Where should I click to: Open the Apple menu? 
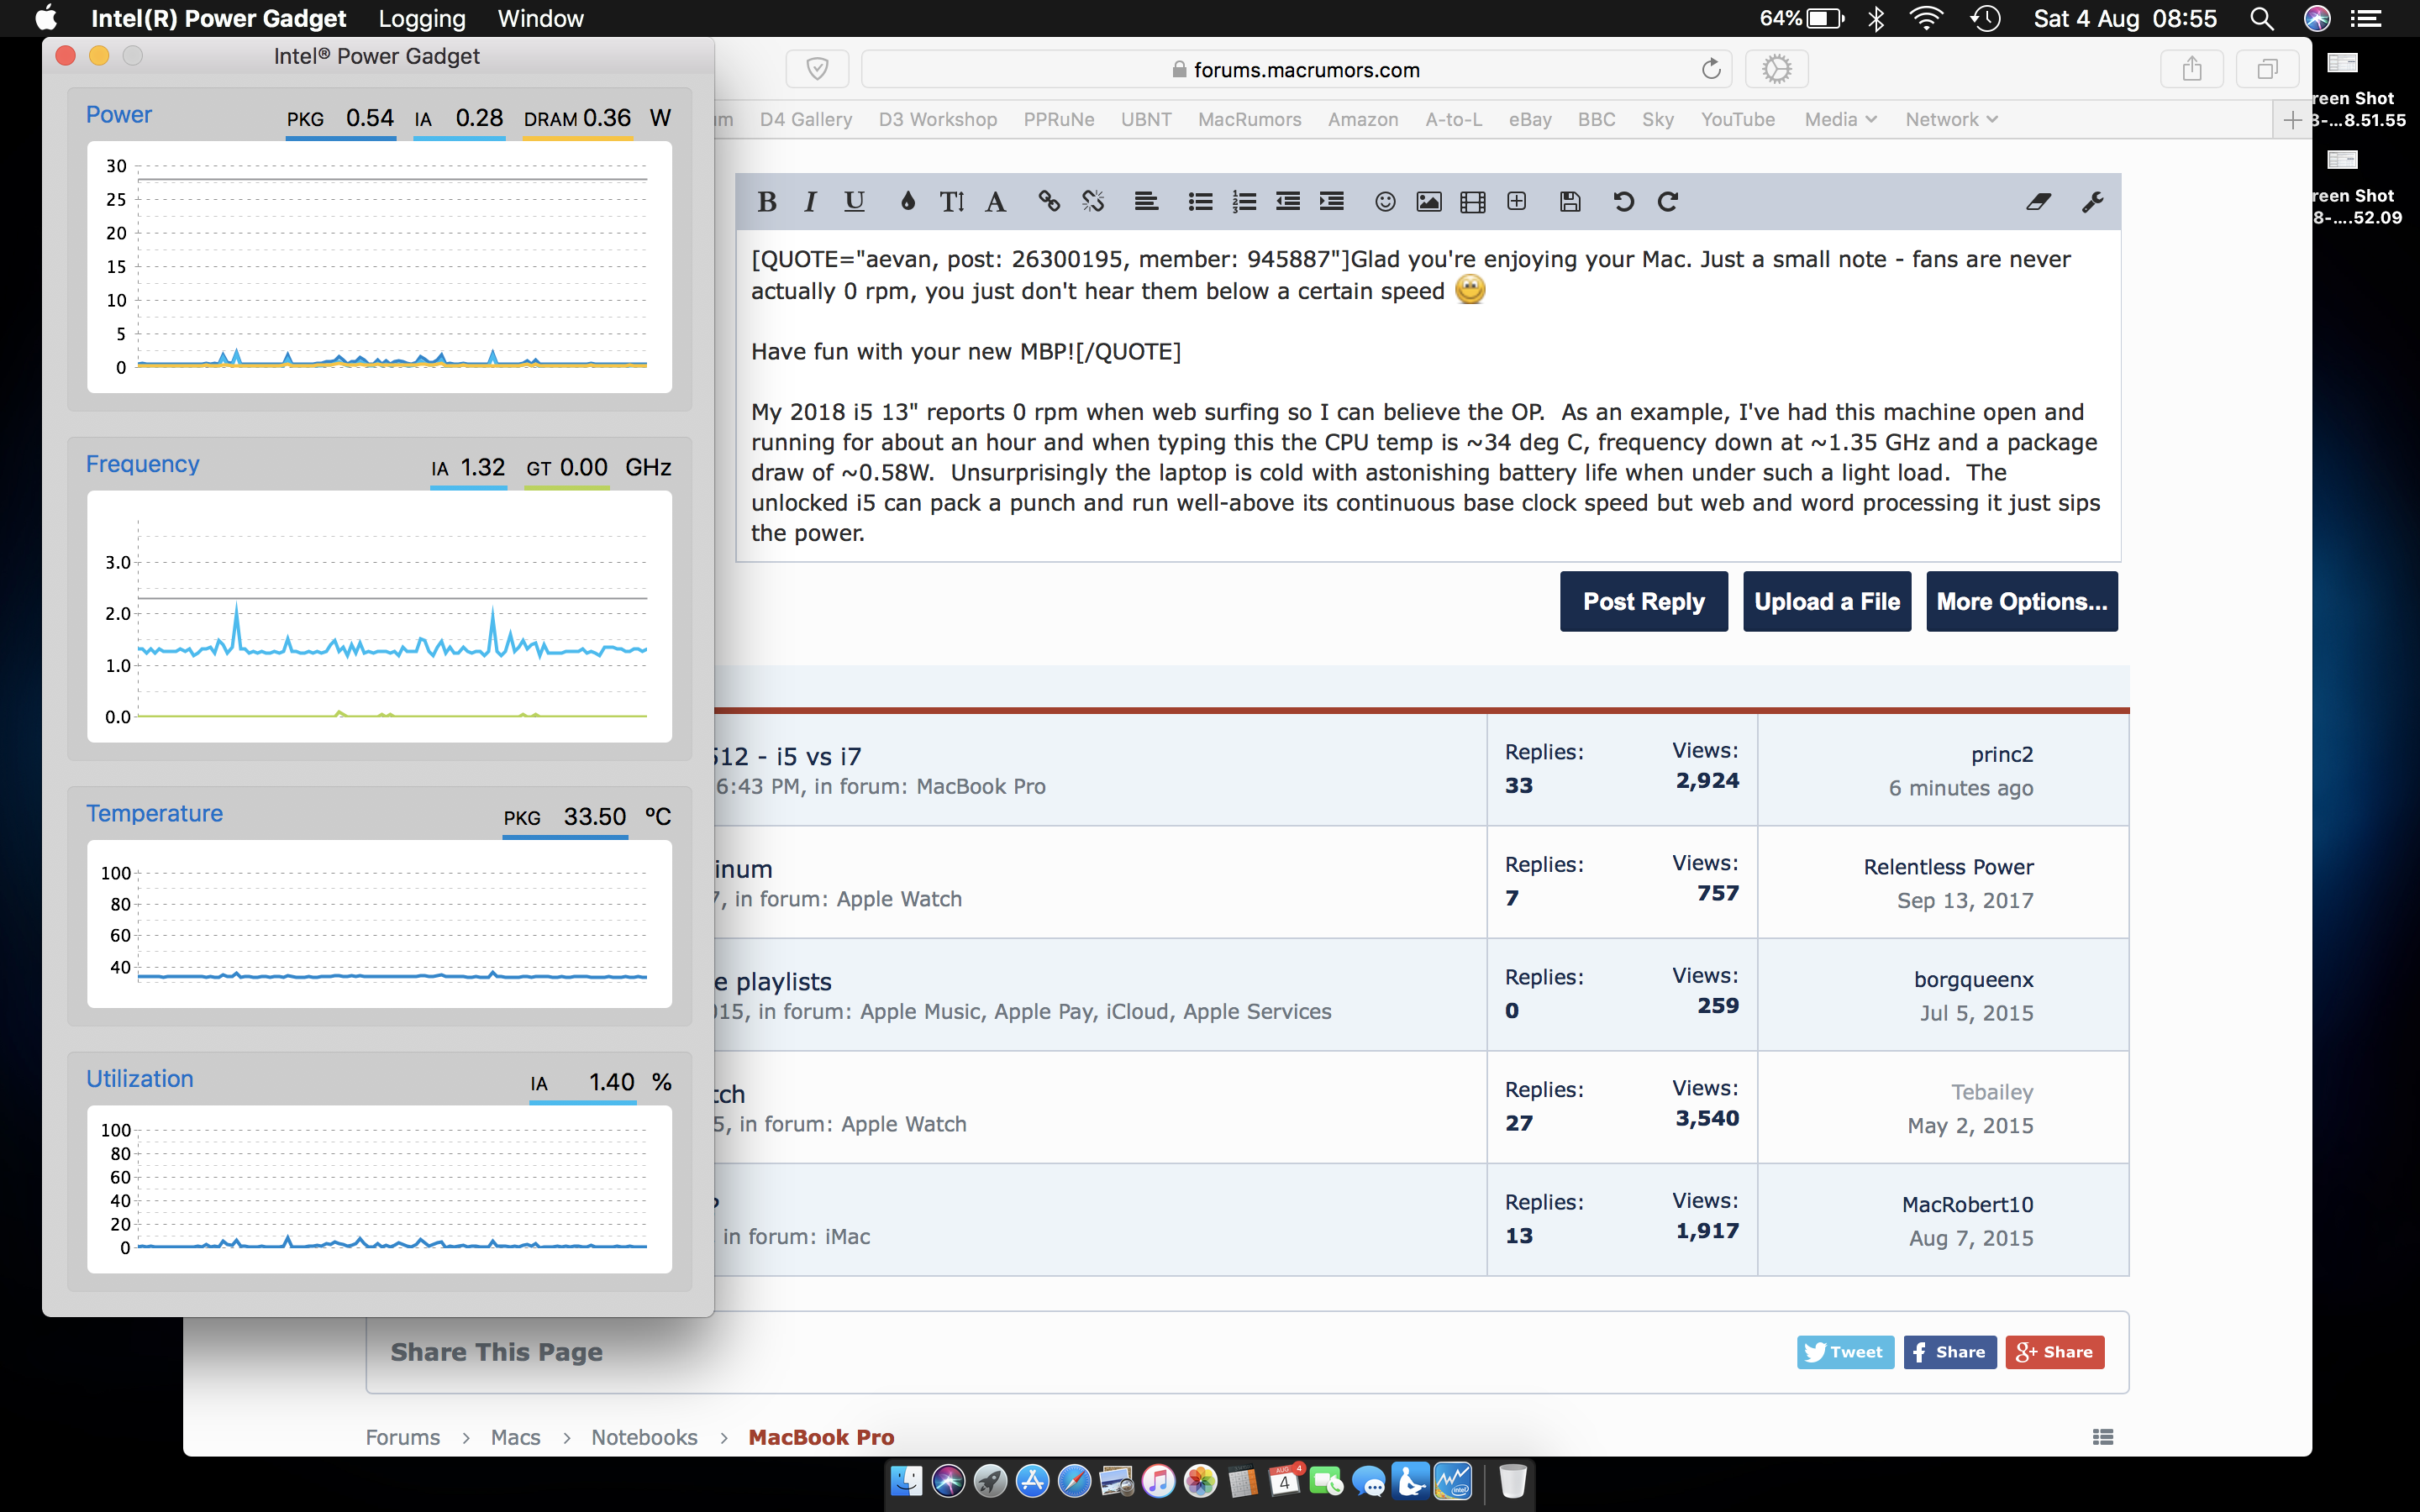click(x=46, y=19)
